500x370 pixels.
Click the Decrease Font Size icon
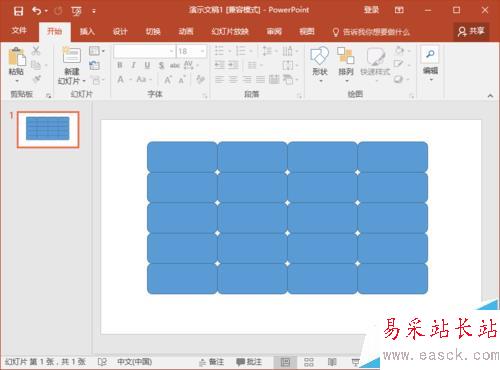(182, 80)
